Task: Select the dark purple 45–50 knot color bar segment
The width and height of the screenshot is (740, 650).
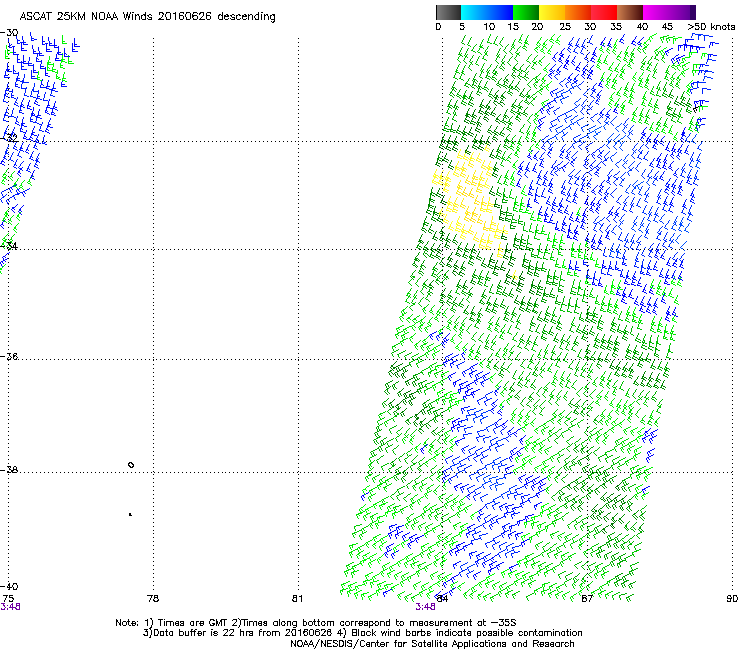Action: point(682,12)
